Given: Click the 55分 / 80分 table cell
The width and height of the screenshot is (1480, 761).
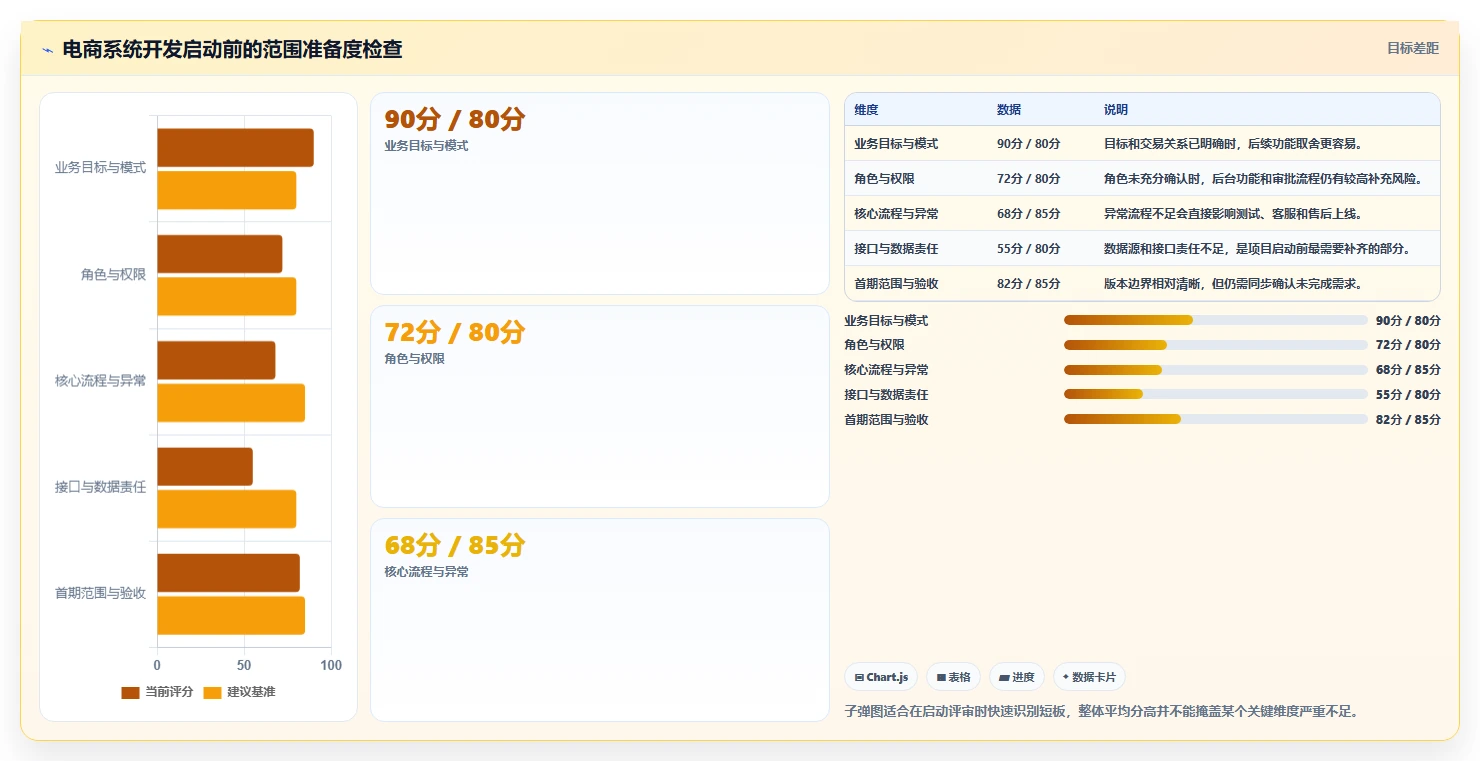Looking at the screenshot, I should click(1029, 249).
